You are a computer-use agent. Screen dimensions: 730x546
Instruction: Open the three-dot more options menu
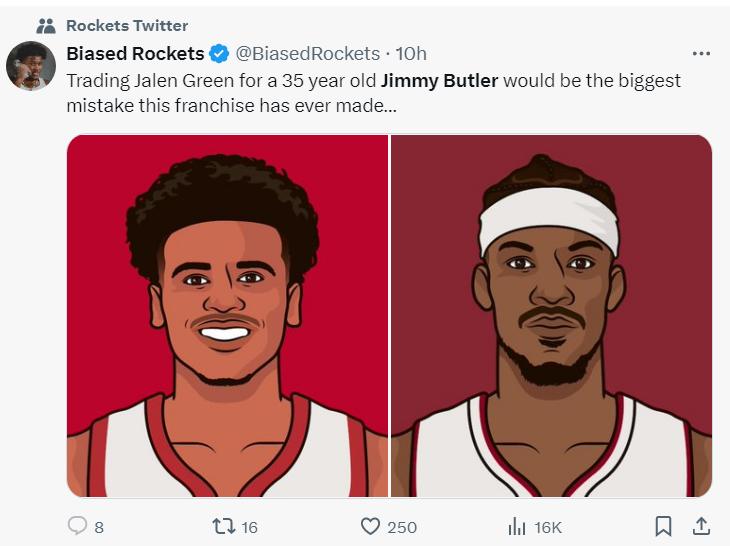[x=701, y=53]
